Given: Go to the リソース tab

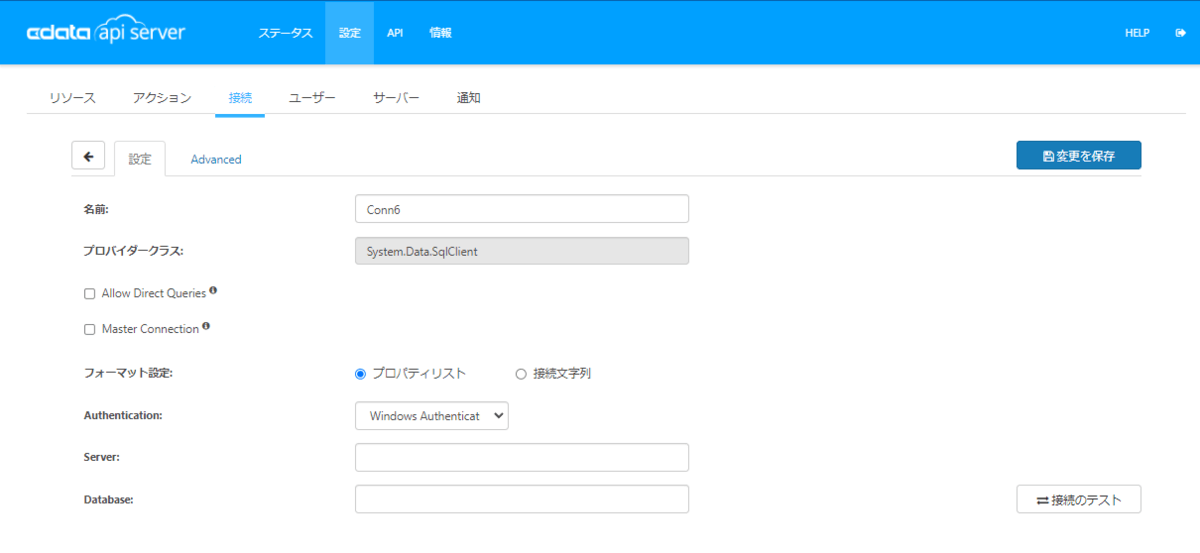Looking at the screenshot, I should 72,98.
